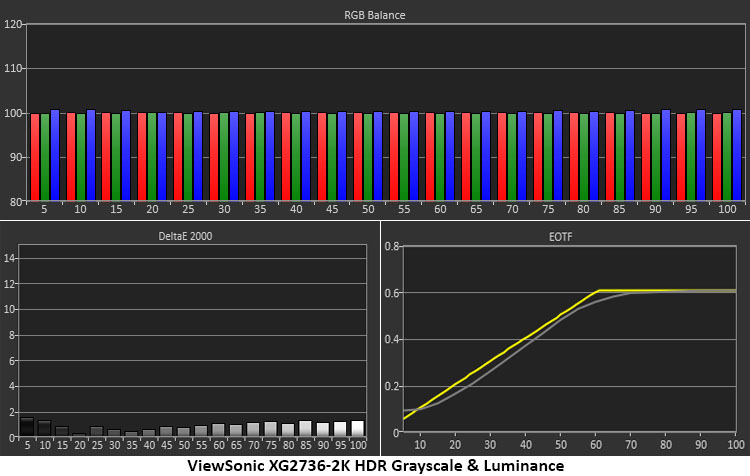Click the DeltaE bar at 100

click(357, 429)
